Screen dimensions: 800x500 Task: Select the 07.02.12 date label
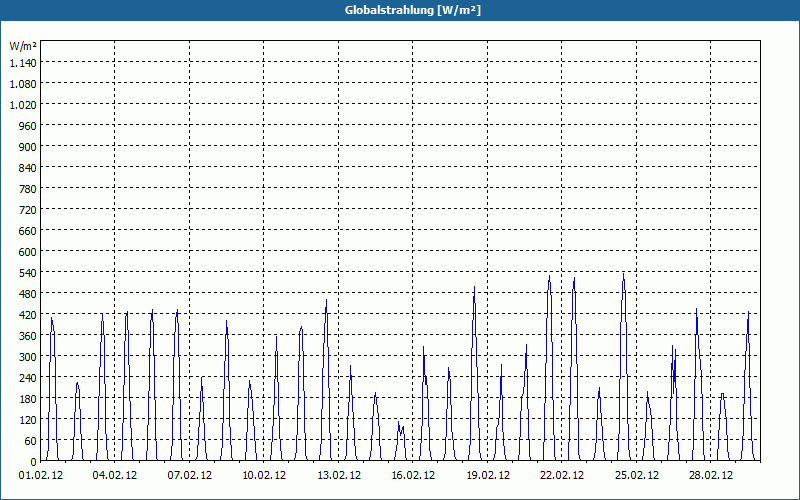click(190, 476)
